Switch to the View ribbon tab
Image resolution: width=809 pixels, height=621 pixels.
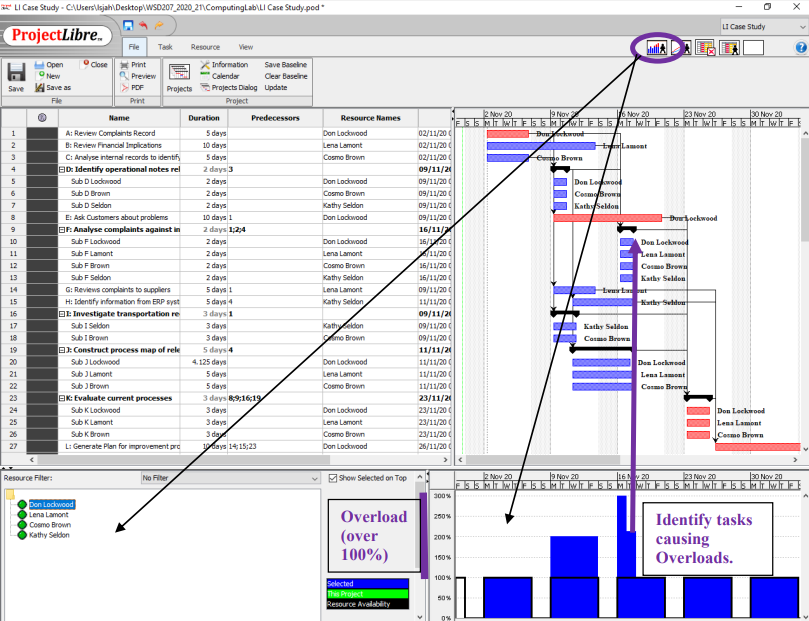coord(246,47)
